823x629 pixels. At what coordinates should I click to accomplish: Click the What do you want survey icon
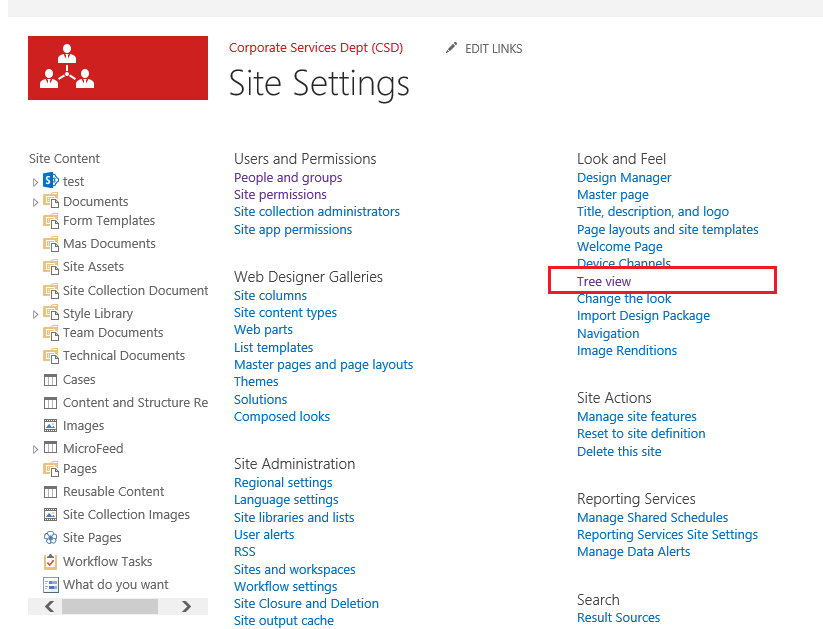[50, 584]
